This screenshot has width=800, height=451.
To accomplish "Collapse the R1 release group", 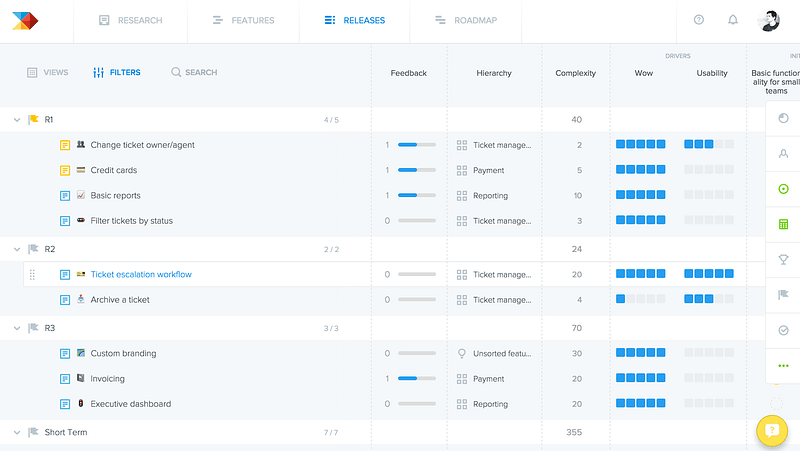I will coord(17,120).
